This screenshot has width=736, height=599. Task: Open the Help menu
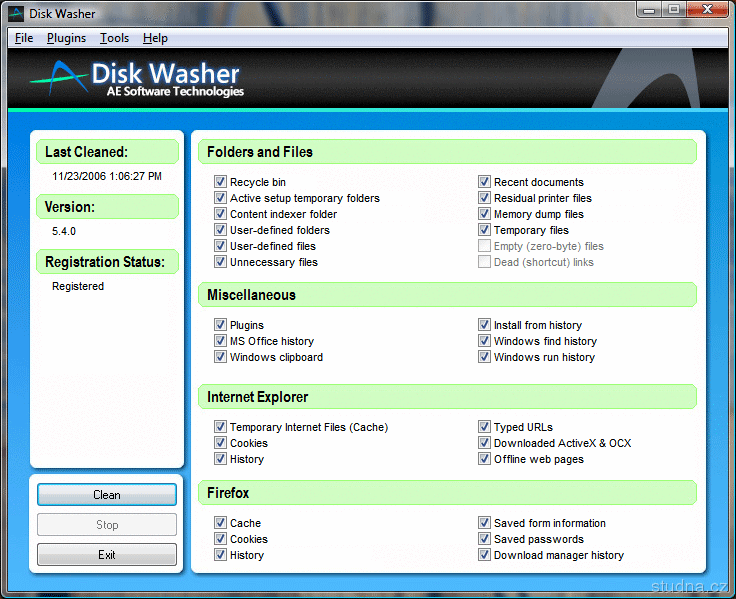(155, 38)
